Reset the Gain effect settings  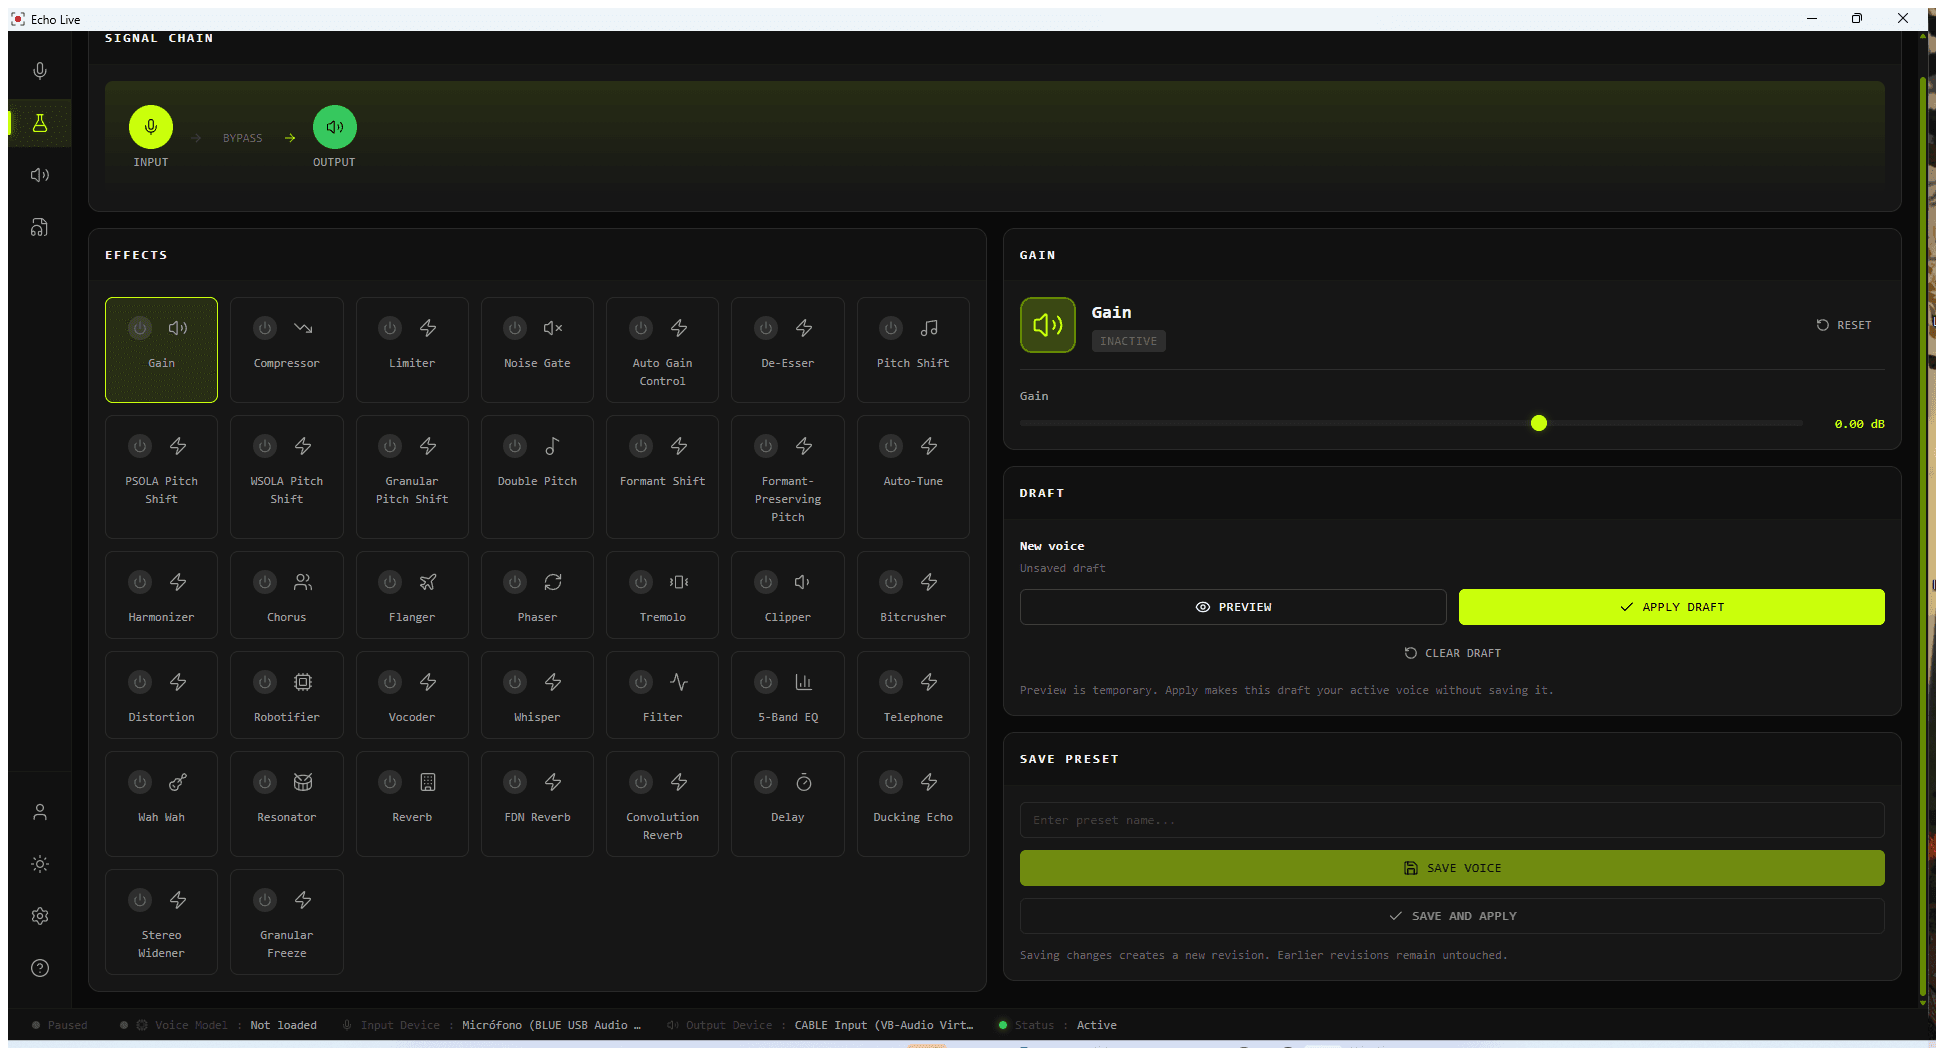[1844, 325]
